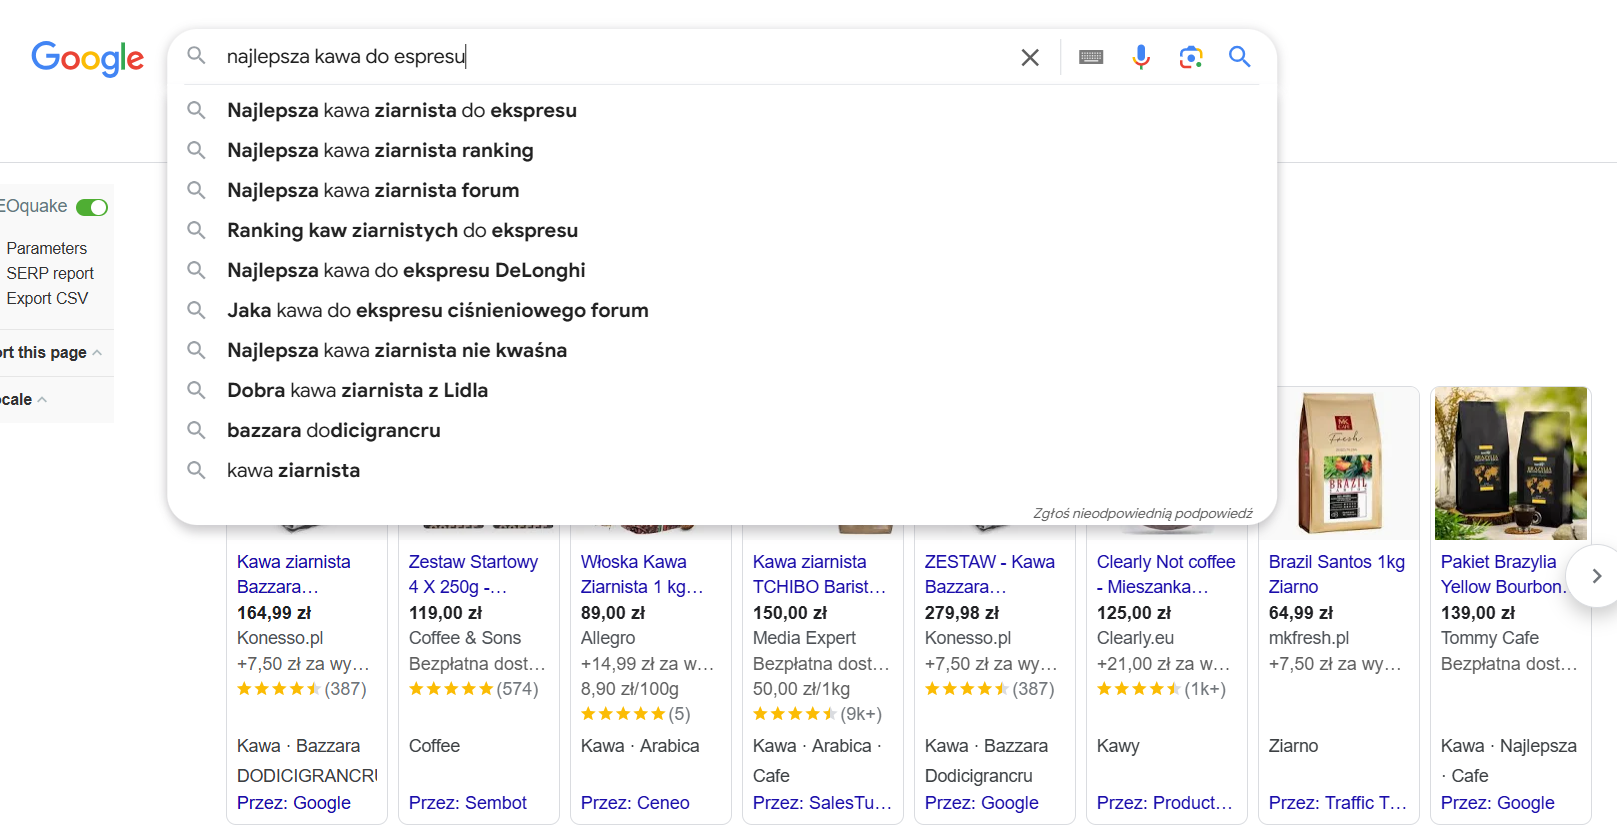1617x825 pixels.
Task: Click 'Przez: Sembot' link
Action: point(468,803)
